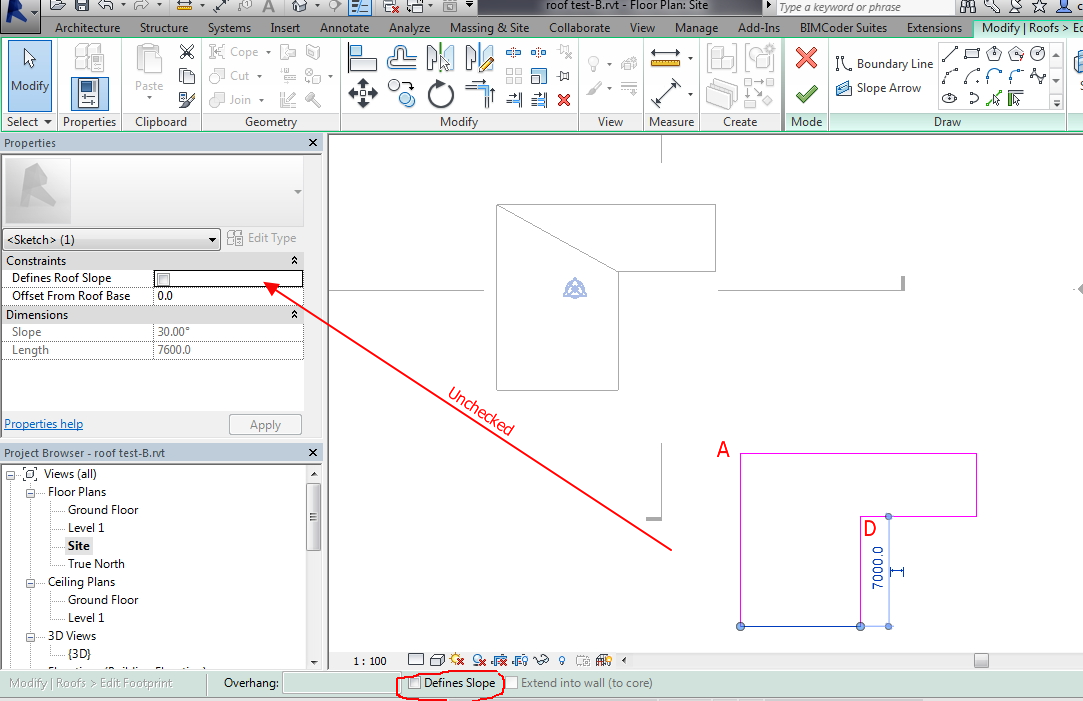Click the 1 : 100 view scale
The image size is (1083, 701).
(x=370, y=661)
